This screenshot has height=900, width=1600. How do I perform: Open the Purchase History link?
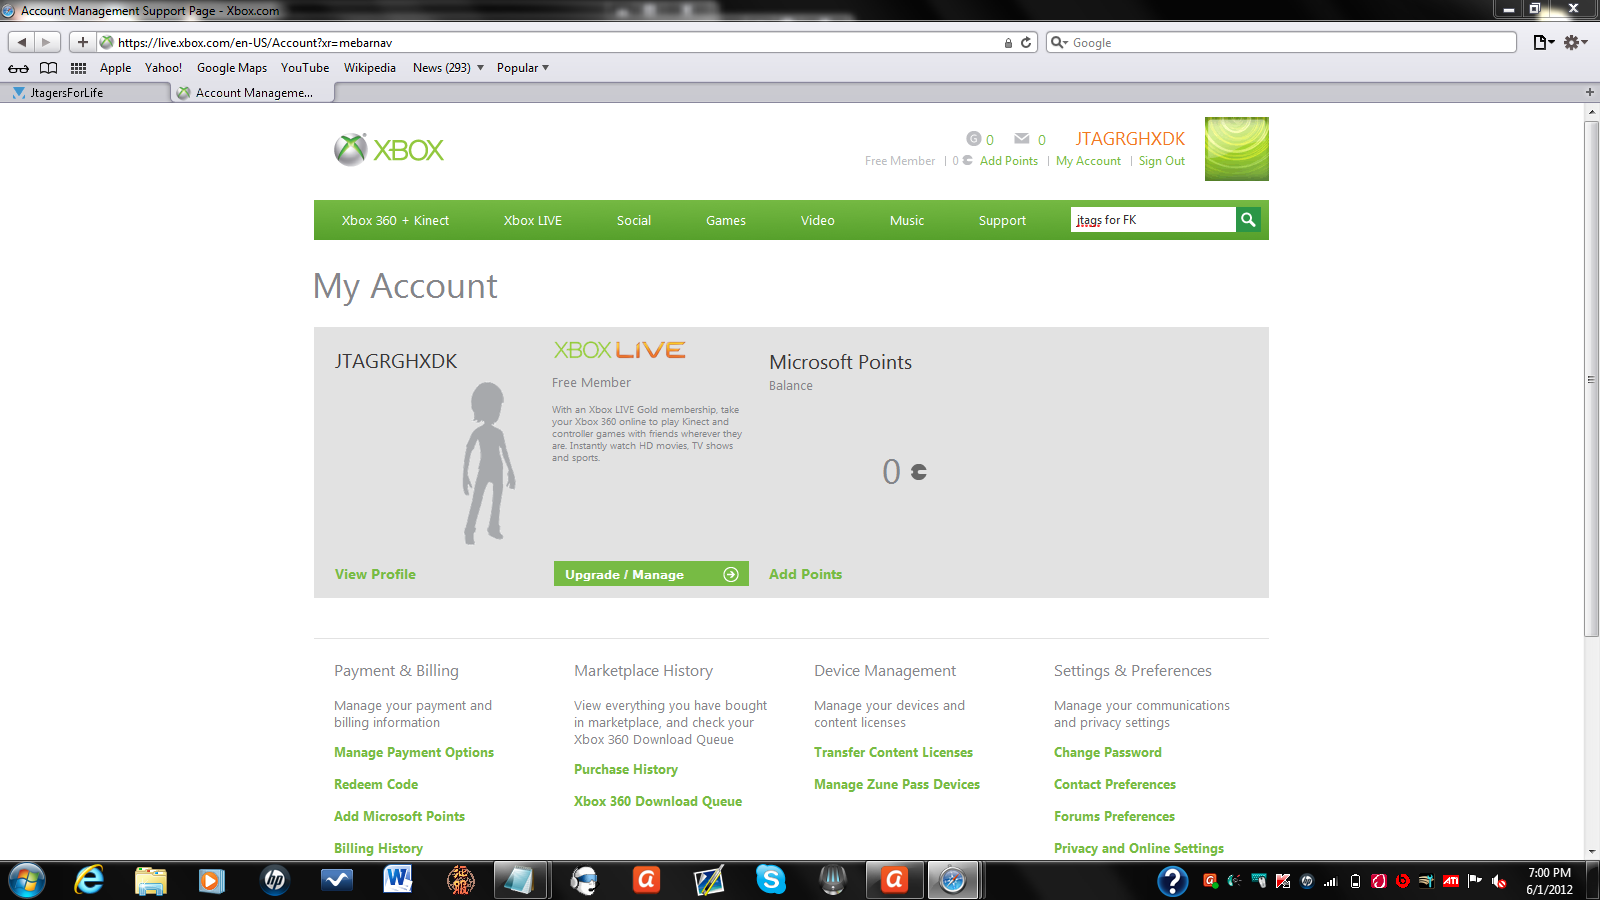[x=626, y=769]
